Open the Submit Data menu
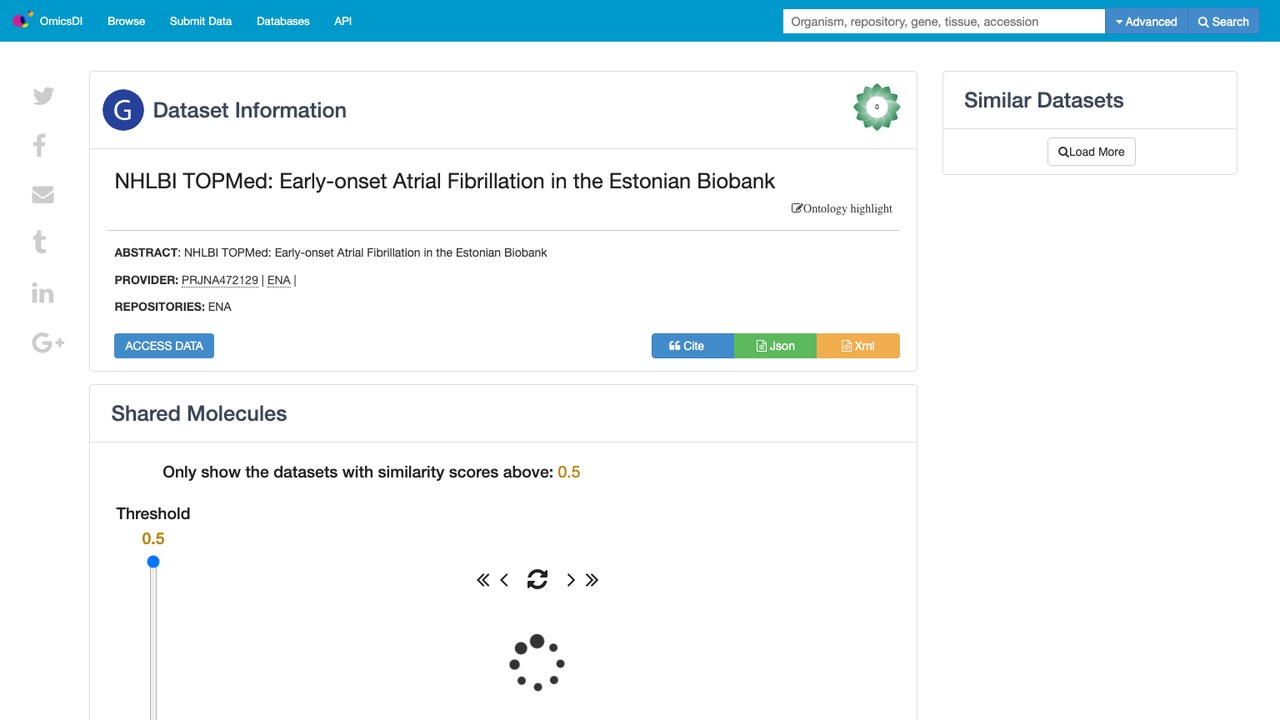 tap(201, 21)
